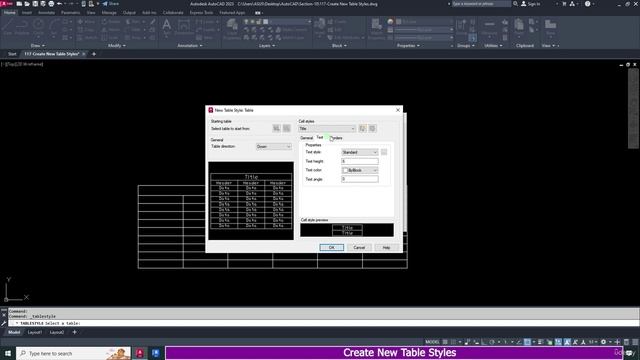This screenshot has width=640, height=360.
Task: Click the AutoCAD icon in Windows taskbar
Action: click(x=140, y=353)
